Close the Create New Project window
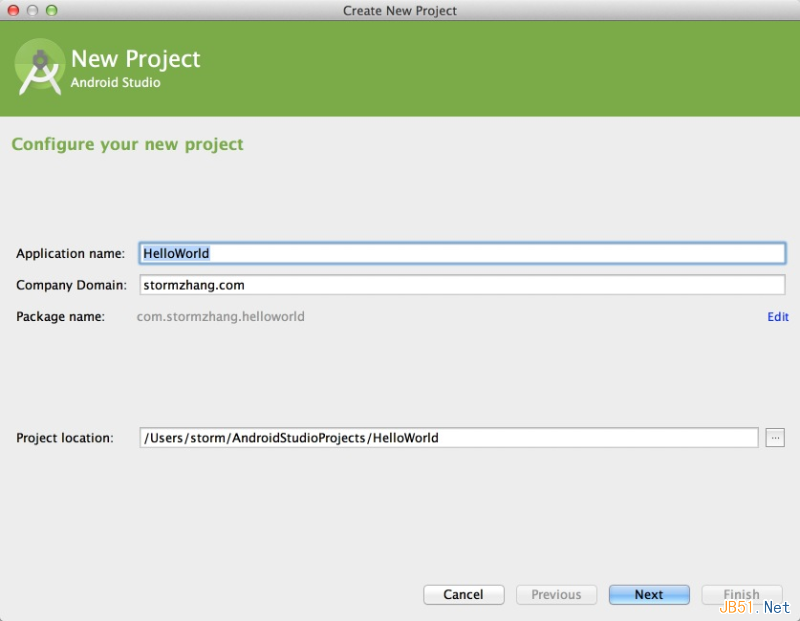Viewport: 800px width, 621px height. click(x=13, y=10)
